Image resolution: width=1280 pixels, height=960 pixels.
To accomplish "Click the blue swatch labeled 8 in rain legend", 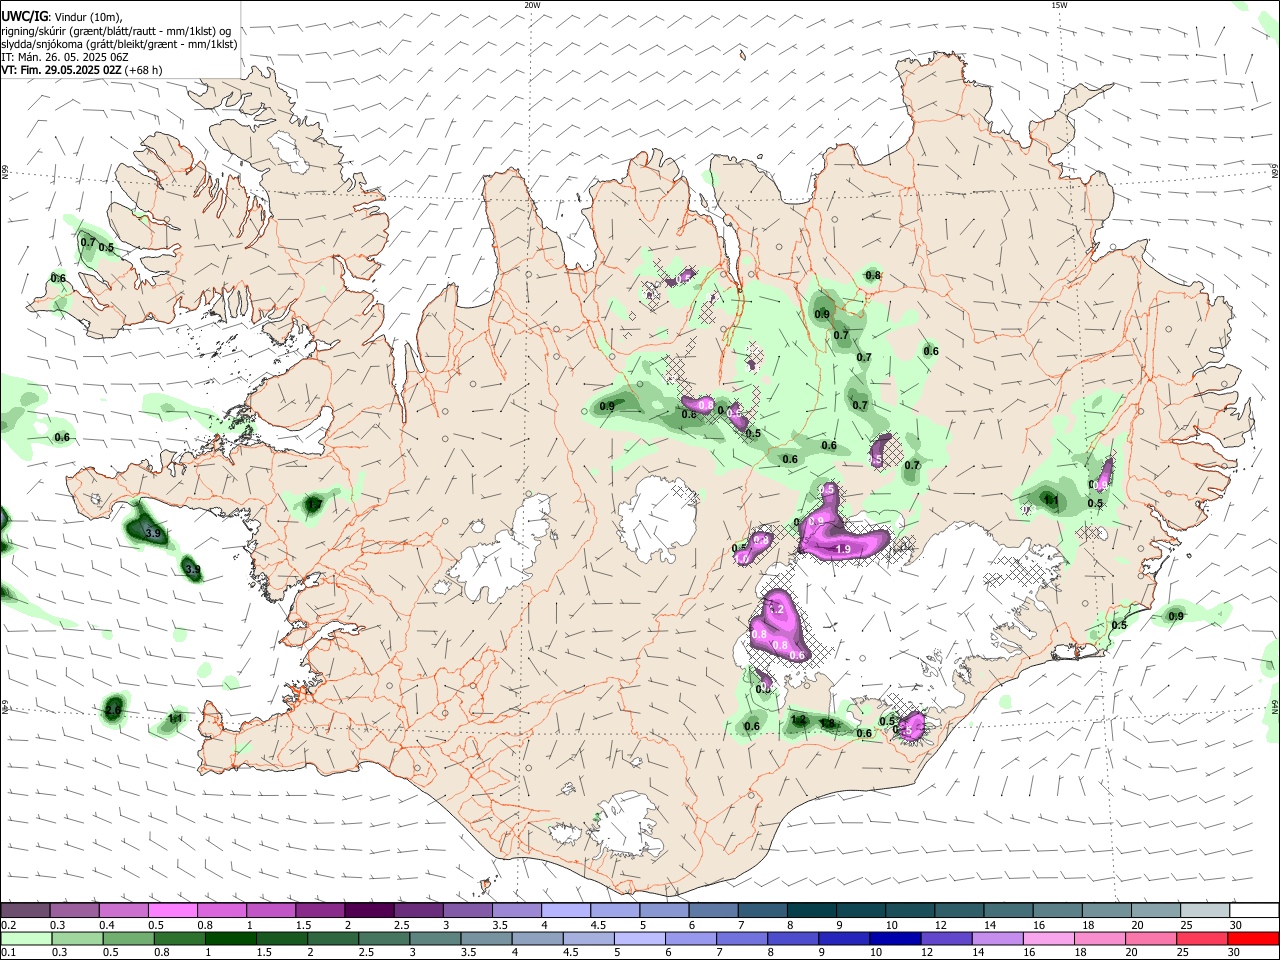I will tap(793, 939).
